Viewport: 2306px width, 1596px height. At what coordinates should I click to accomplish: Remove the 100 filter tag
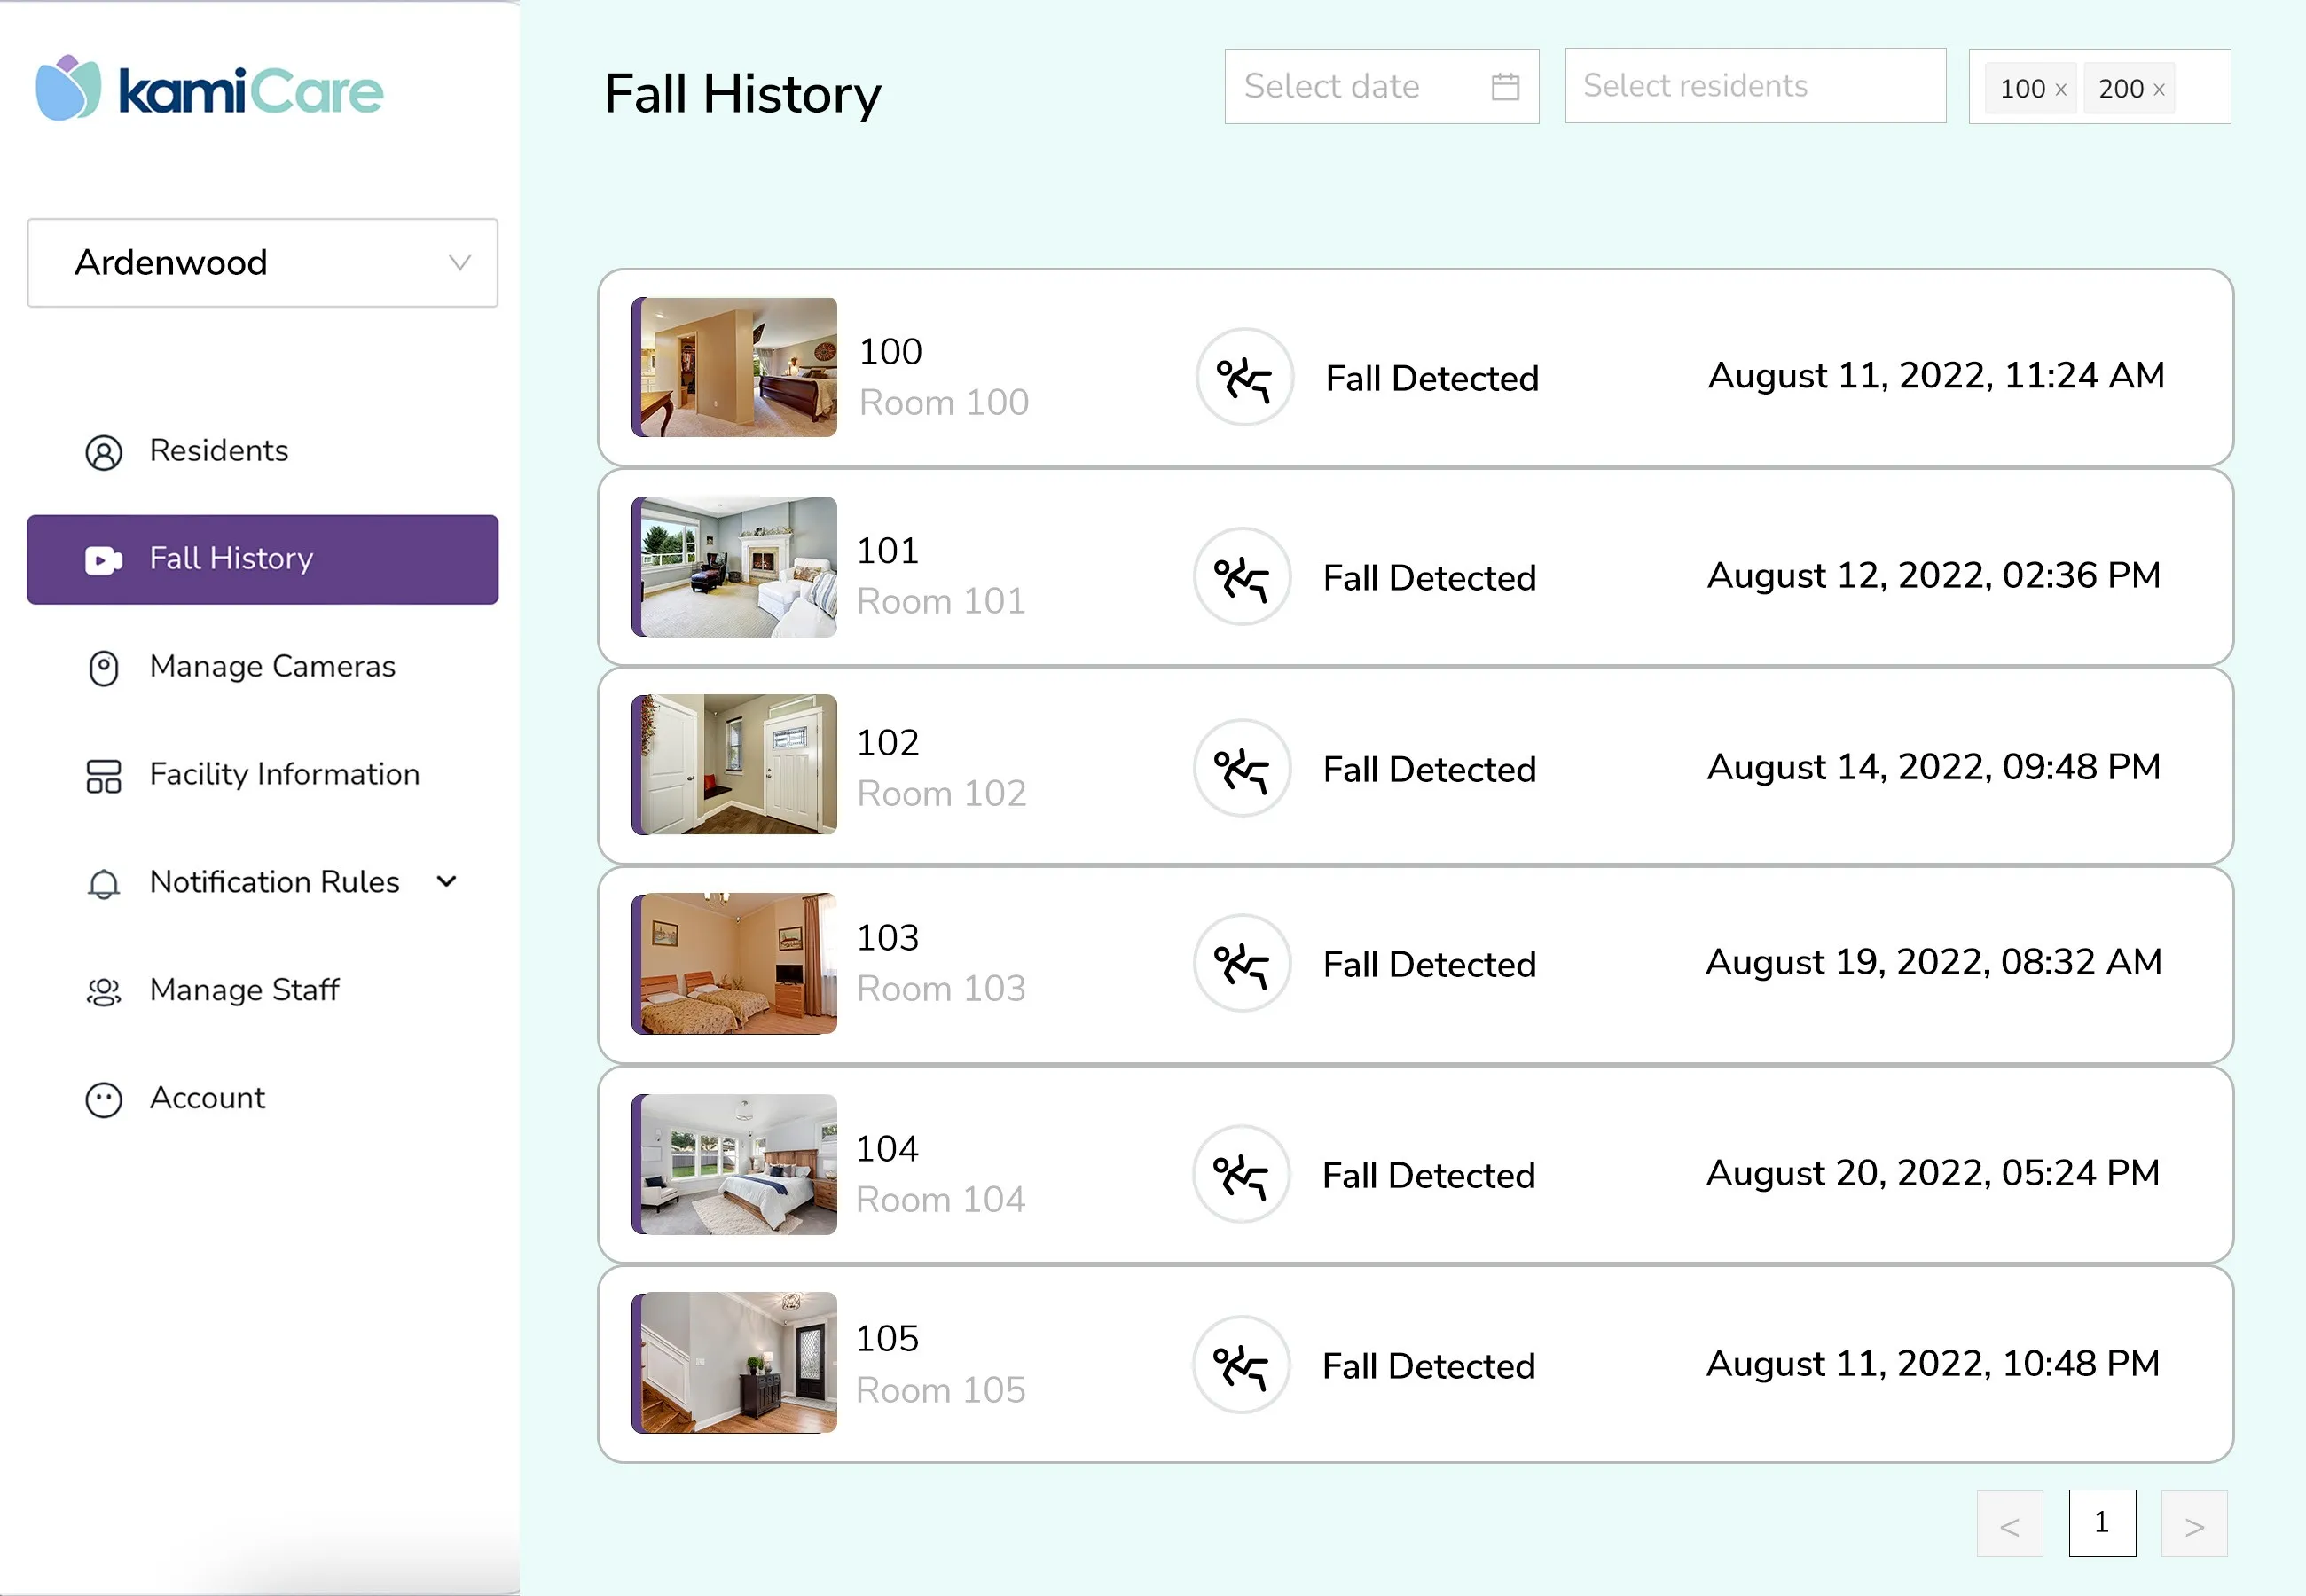tap(2060, 90)
